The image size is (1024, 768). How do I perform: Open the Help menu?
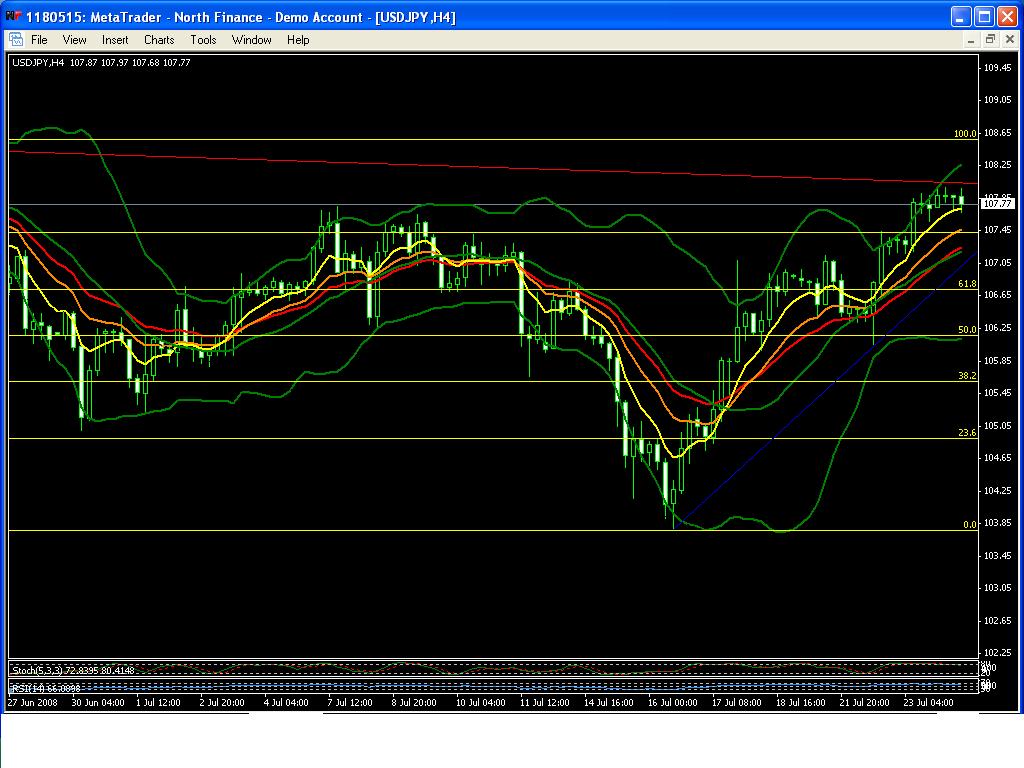point(298,40)
